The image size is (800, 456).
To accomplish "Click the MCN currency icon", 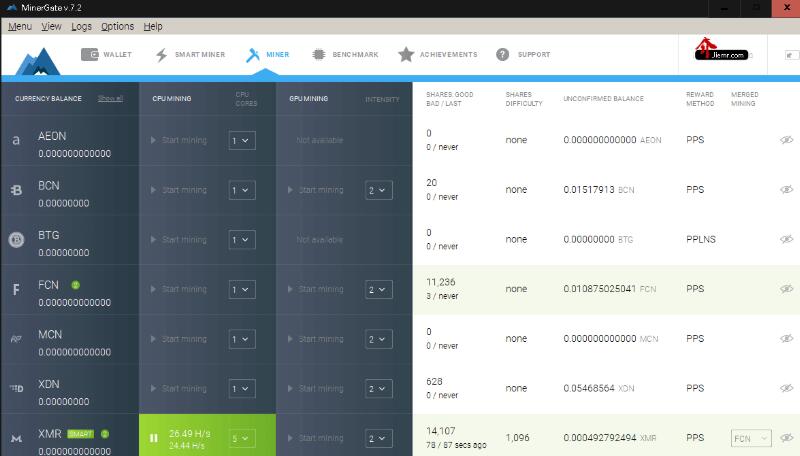I will point(16,339).
